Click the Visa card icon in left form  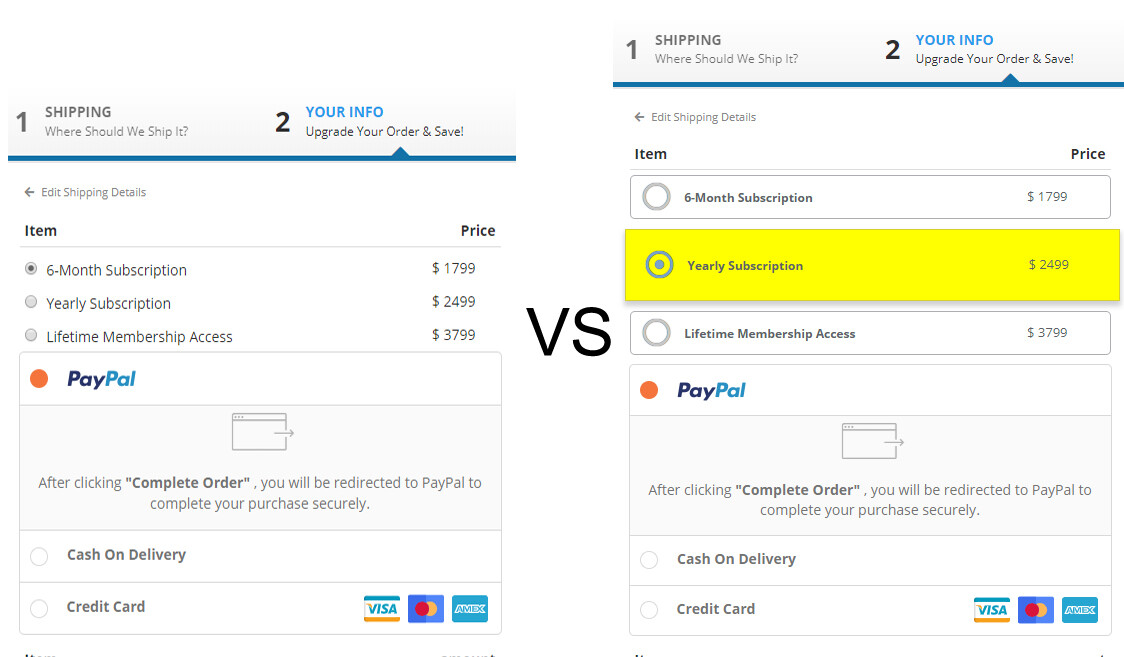[382, 608]
